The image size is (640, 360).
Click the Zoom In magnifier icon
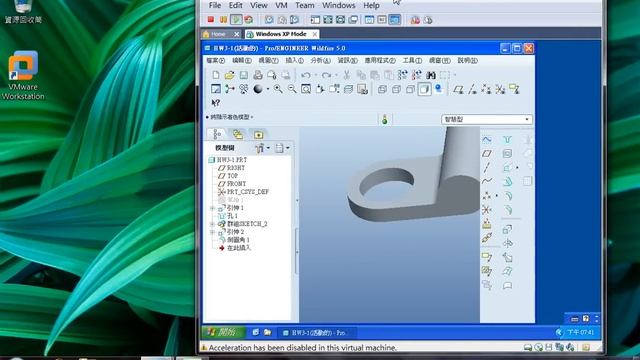pos(278,89)
